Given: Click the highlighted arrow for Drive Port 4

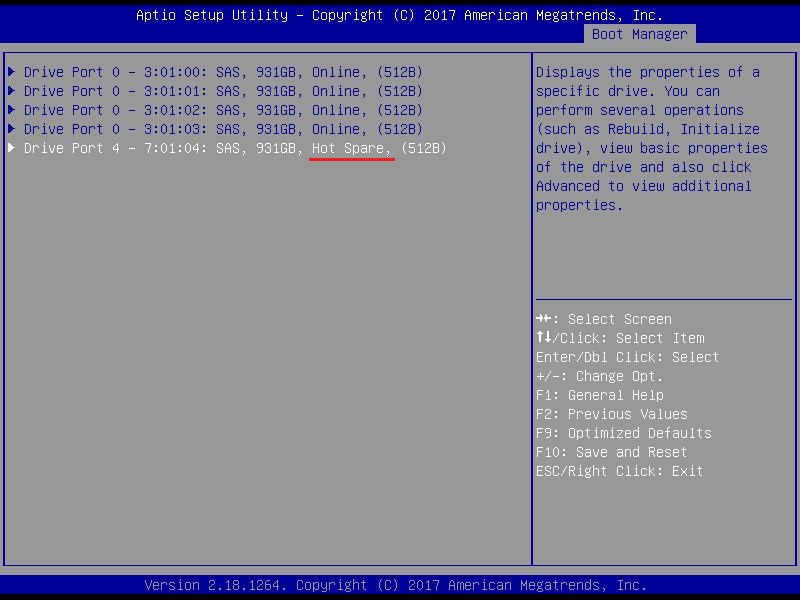Looking at the screenshot, I should click(x=12, y=148).
